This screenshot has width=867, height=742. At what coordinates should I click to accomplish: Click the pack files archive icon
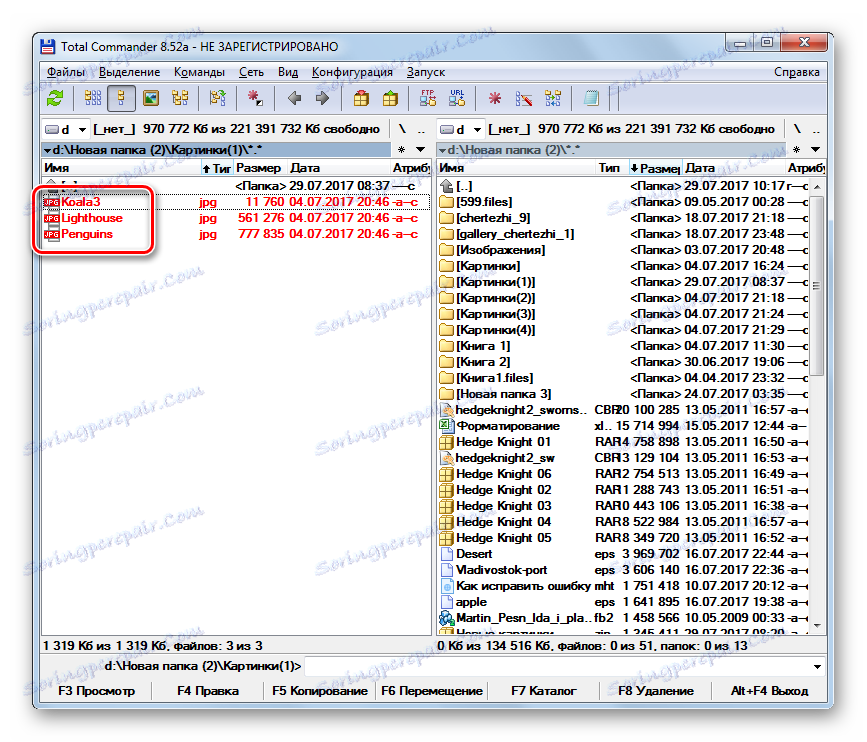tap(361, 98)
